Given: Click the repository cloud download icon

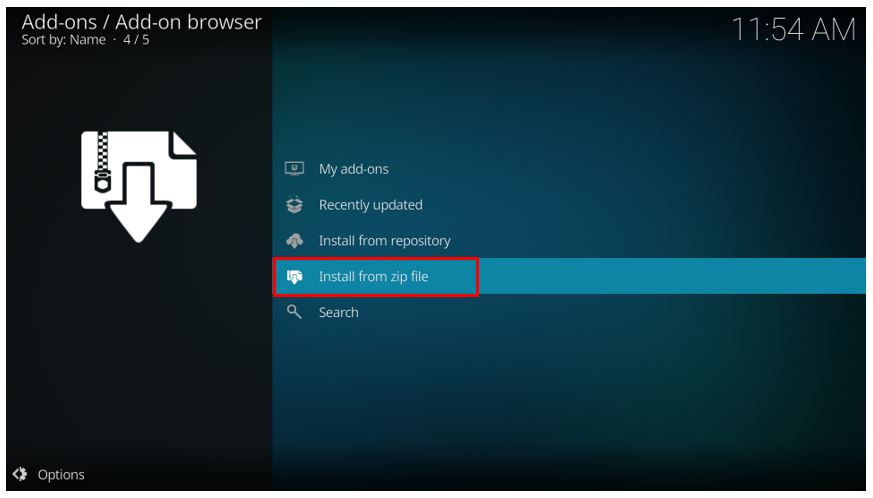Looking at the screenshot, I should [295, 241].
